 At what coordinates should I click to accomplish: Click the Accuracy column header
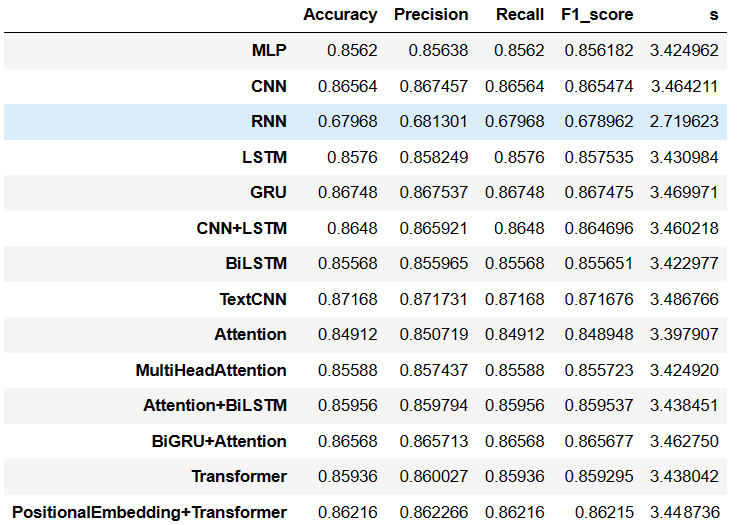[x=340, y=15]
